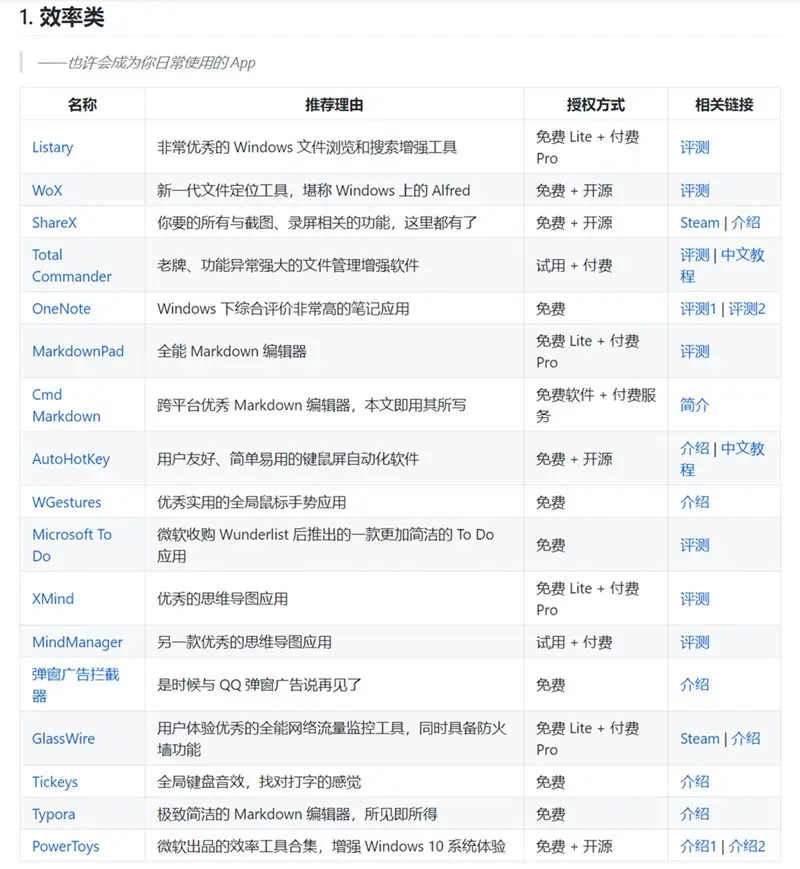Open the Steam link in ShareX row
Image resolution: width=800 pixels, height=869 pixels.
point(700,223)
